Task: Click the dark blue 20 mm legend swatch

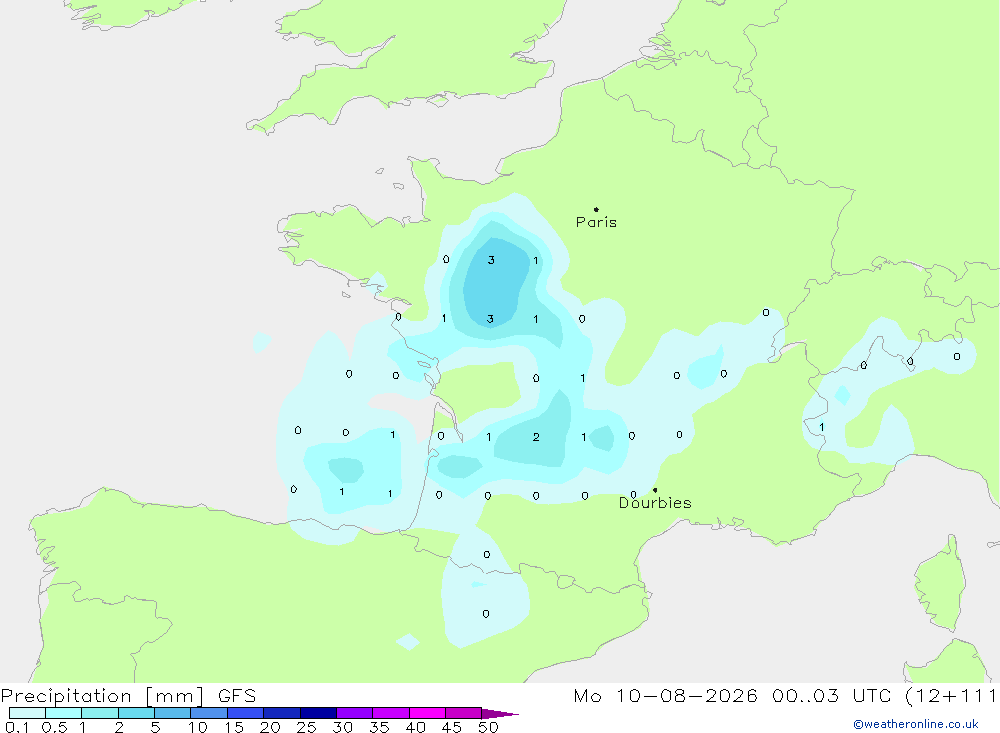Action: tap(281, 713)
